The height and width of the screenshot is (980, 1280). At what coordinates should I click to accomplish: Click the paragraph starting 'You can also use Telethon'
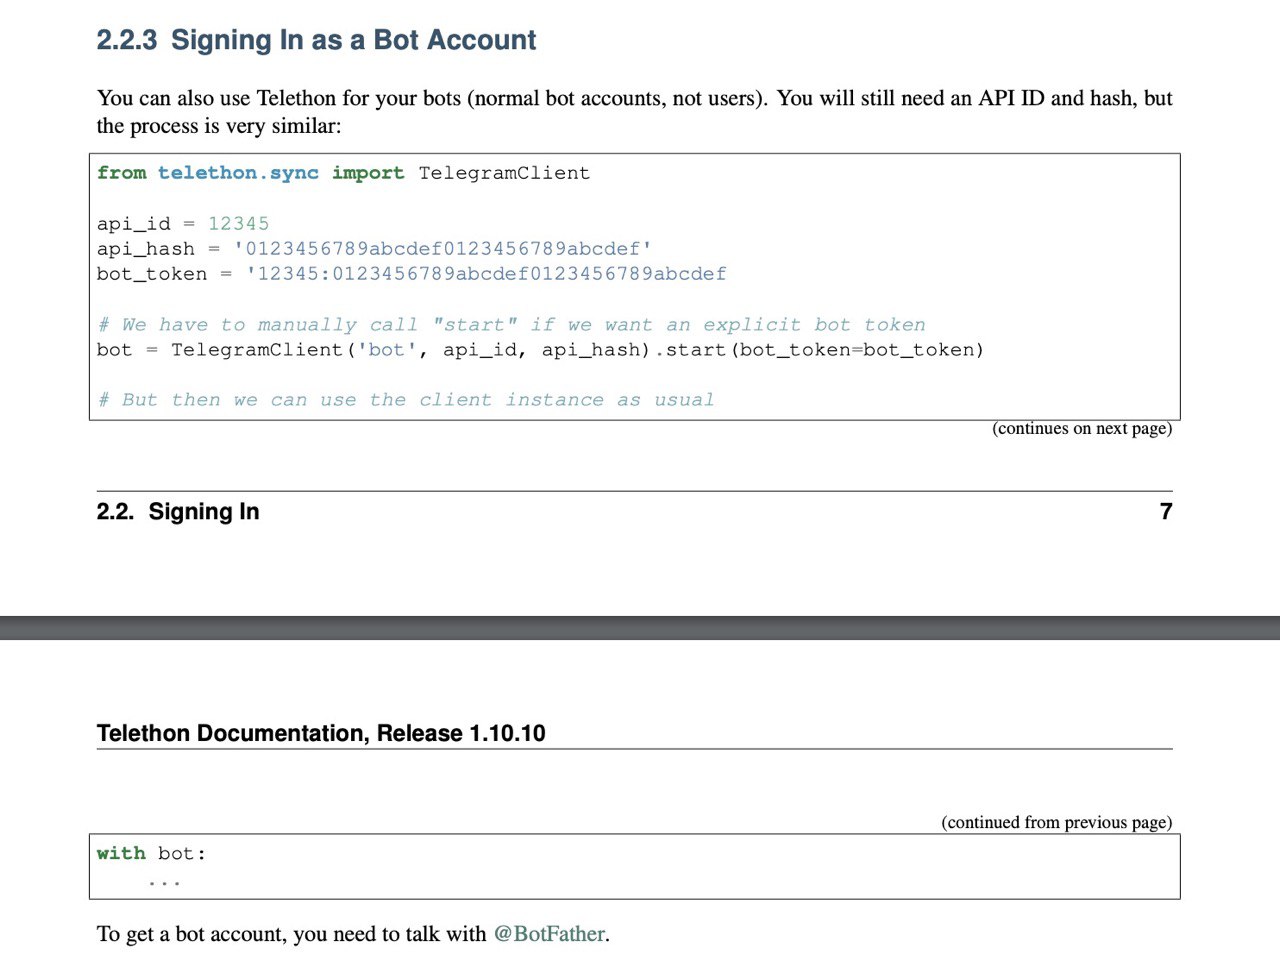click(x=635, y=112)
